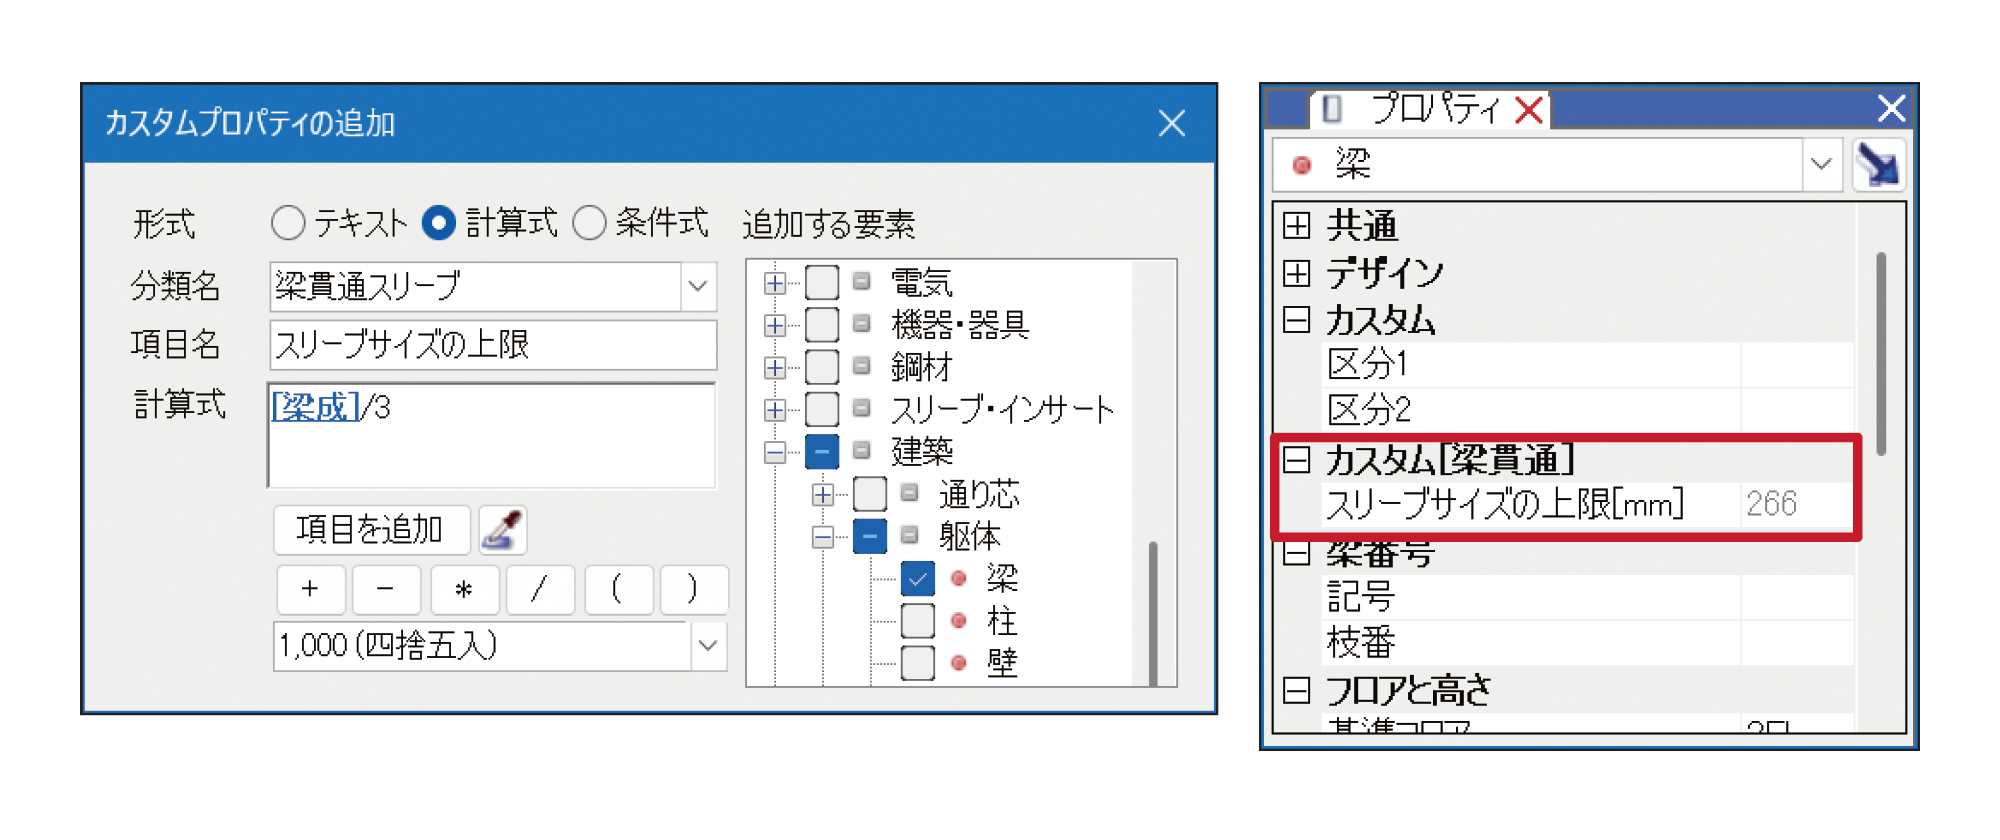Click the 建築 category icon
Viewport: 2000px width, 840px height.
tap(861, 450)
